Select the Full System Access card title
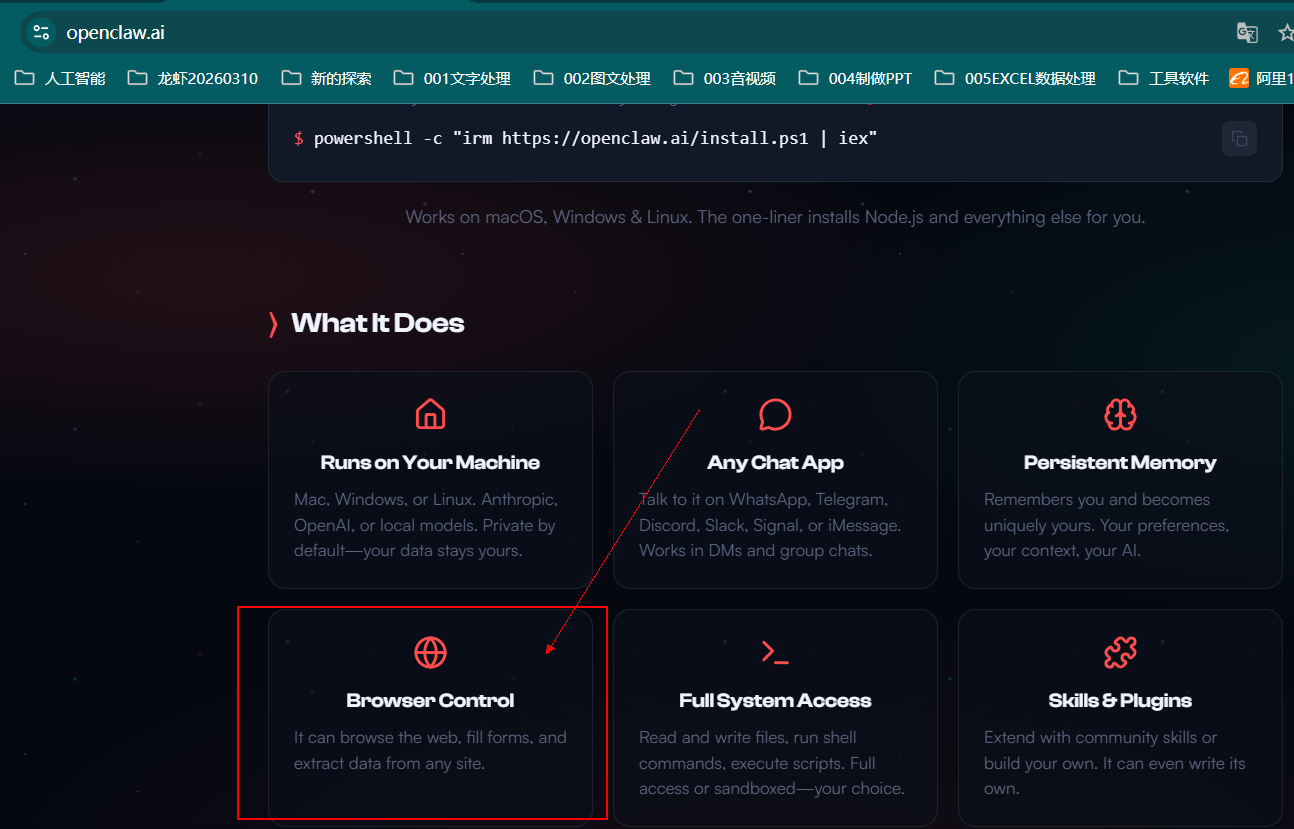Screen dimensions: 1294x829 775,700
